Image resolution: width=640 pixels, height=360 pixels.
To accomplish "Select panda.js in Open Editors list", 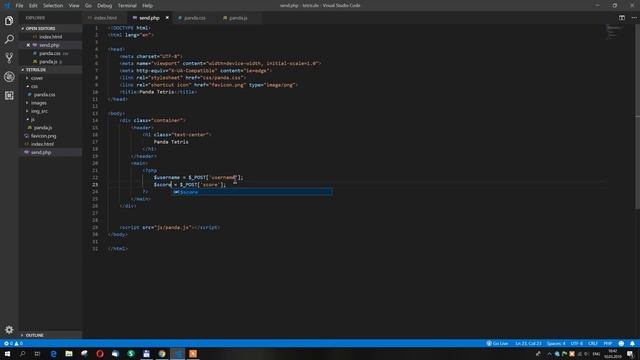I will [51, 62].
